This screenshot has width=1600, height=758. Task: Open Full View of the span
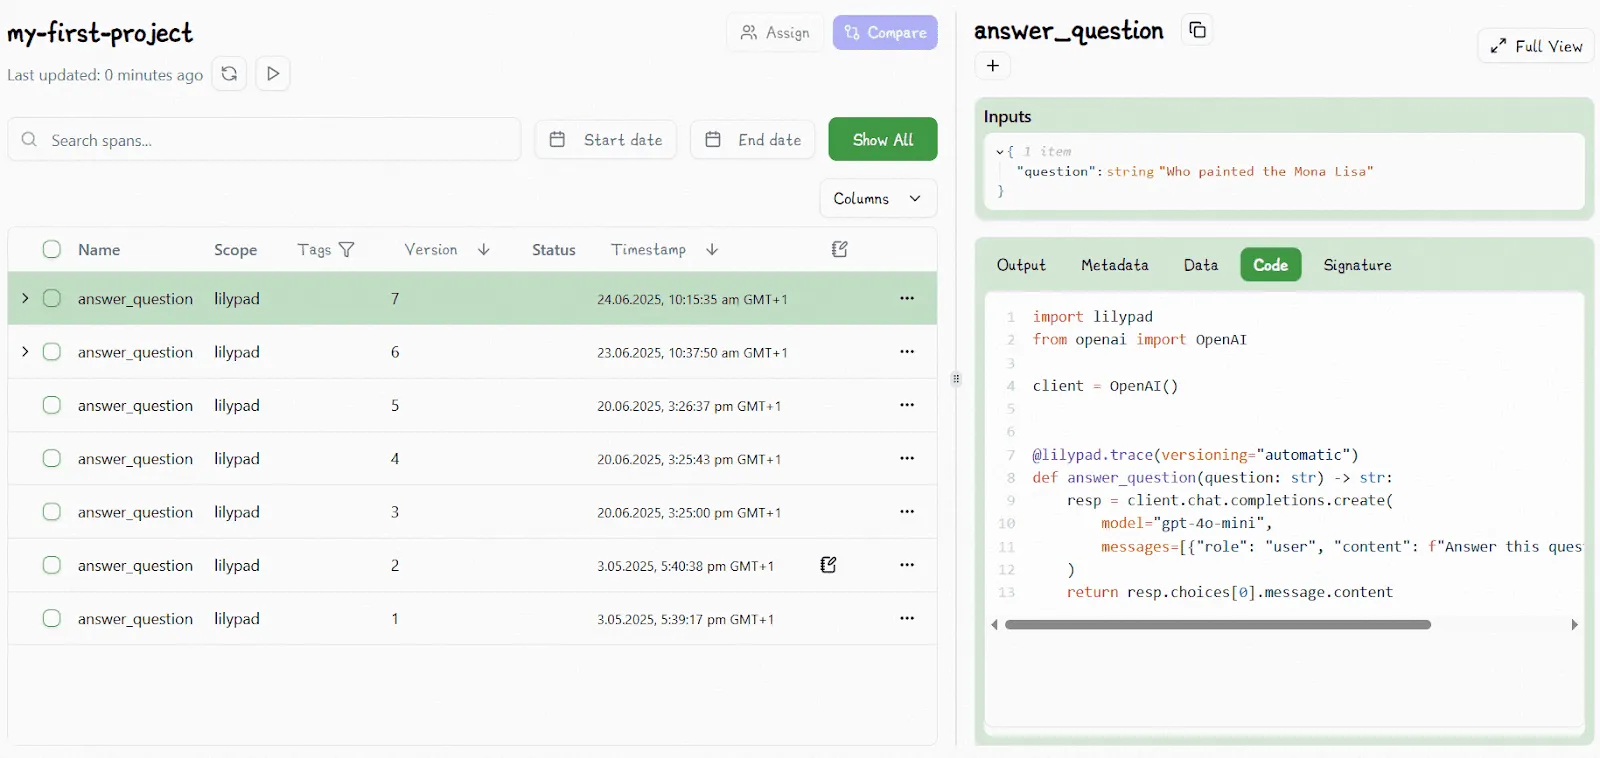coord(1536,46)
